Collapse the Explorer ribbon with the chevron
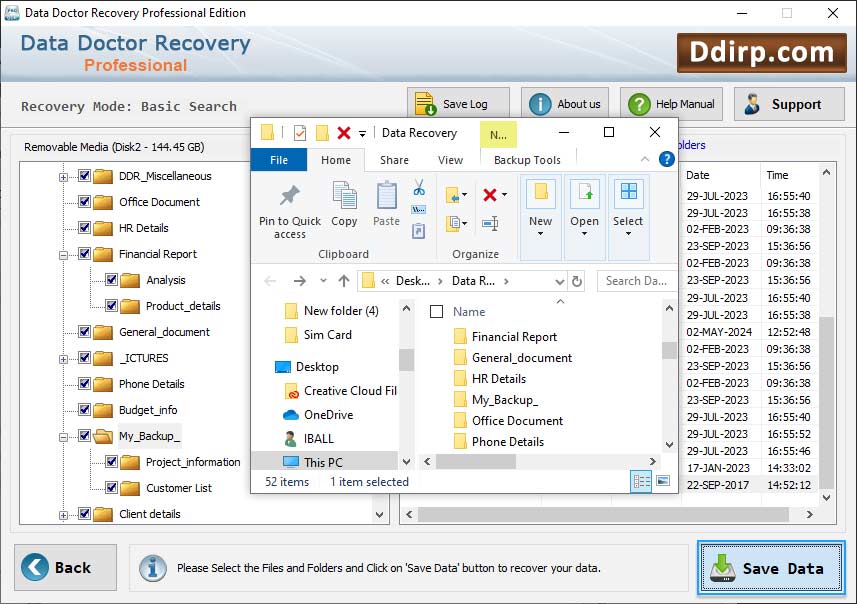 point(645,159)
